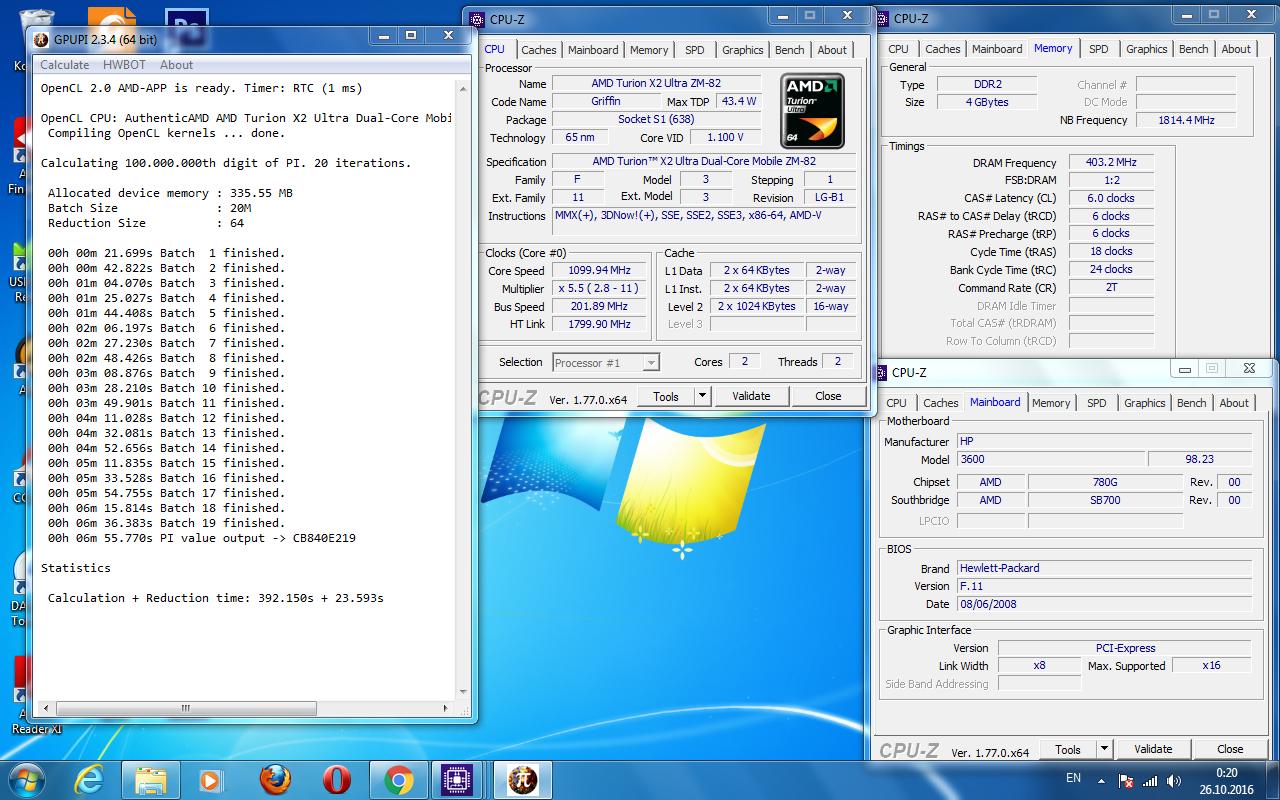The width and height of the screenshot is (1280, 800).
Task: Select the BIOS brand "Hewlett-Packard"
Action: (x=1104, y=568)
